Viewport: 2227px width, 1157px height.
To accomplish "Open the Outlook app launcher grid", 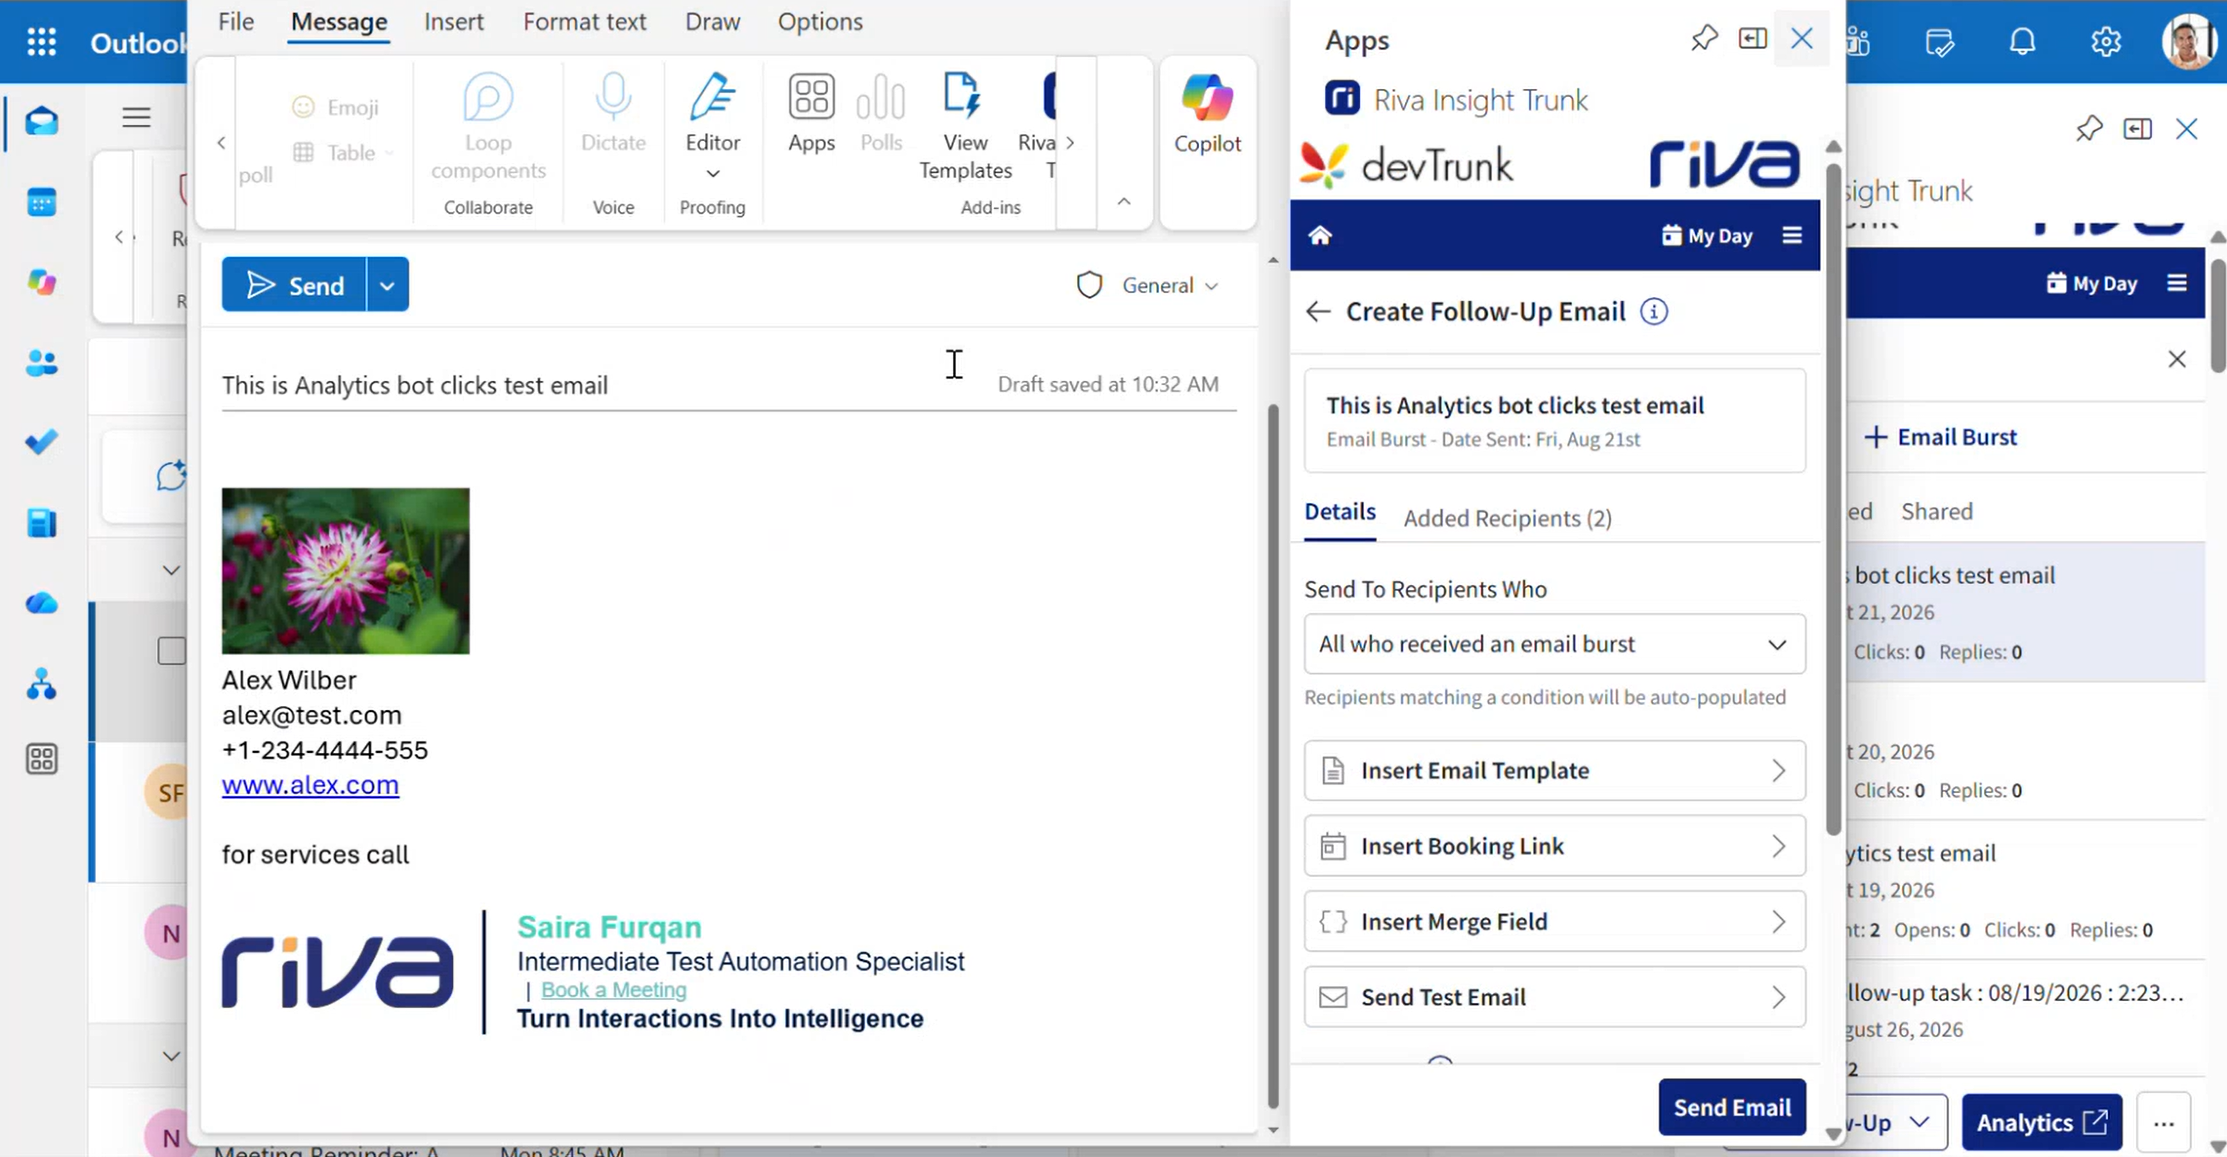I will click(x=41, y=42).
